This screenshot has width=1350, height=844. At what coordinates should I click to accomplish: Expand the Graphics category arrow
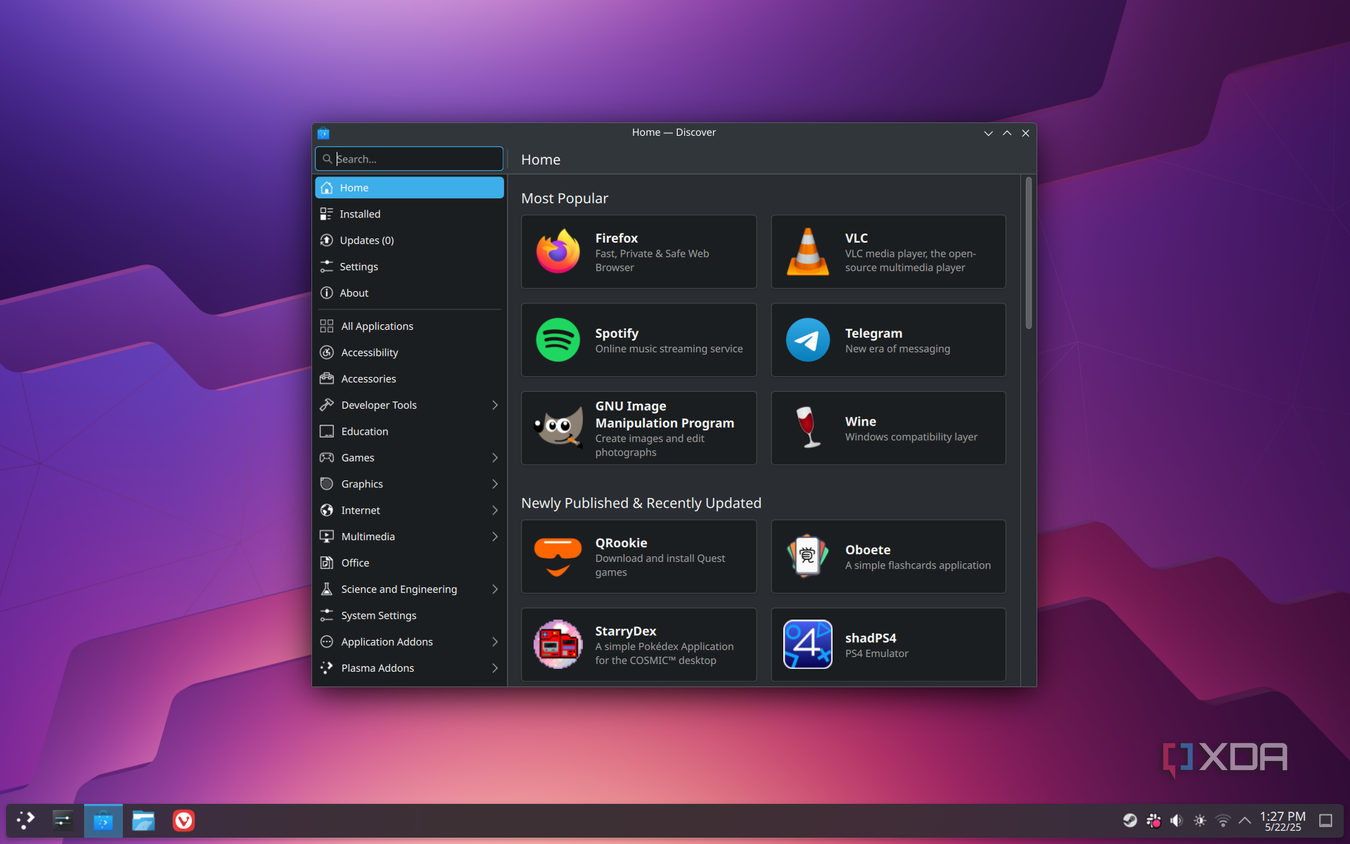[495, 484]
